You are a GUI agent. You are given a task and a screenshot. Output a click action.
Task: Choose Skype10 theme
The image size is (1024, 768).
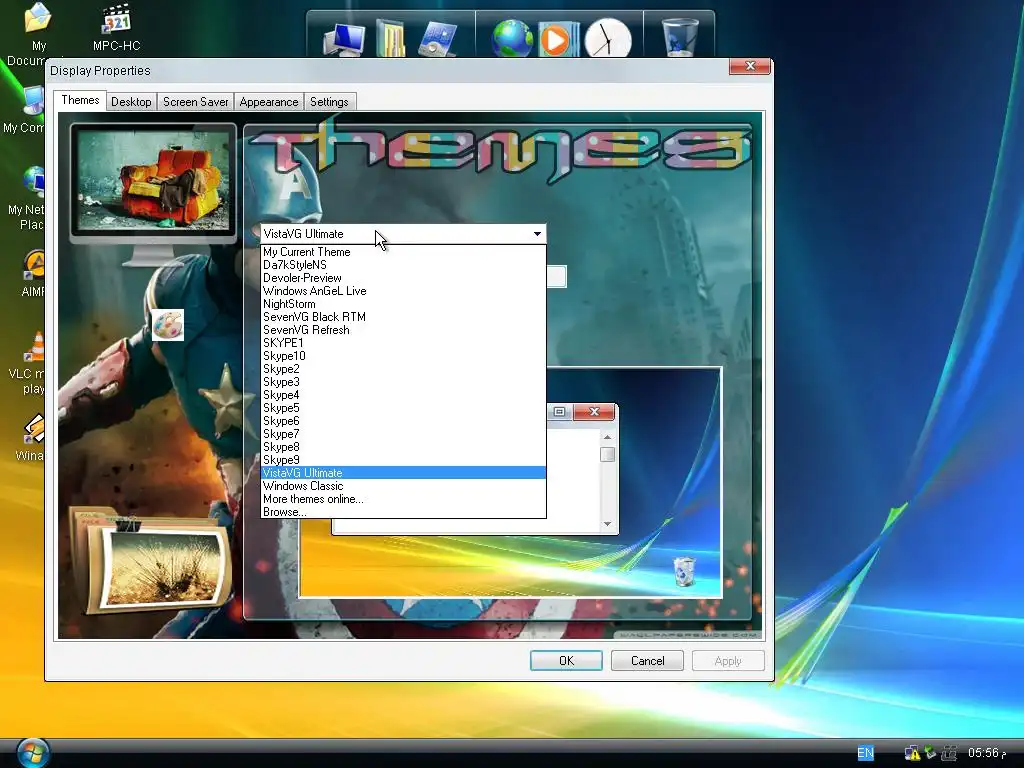pos(403,356)
